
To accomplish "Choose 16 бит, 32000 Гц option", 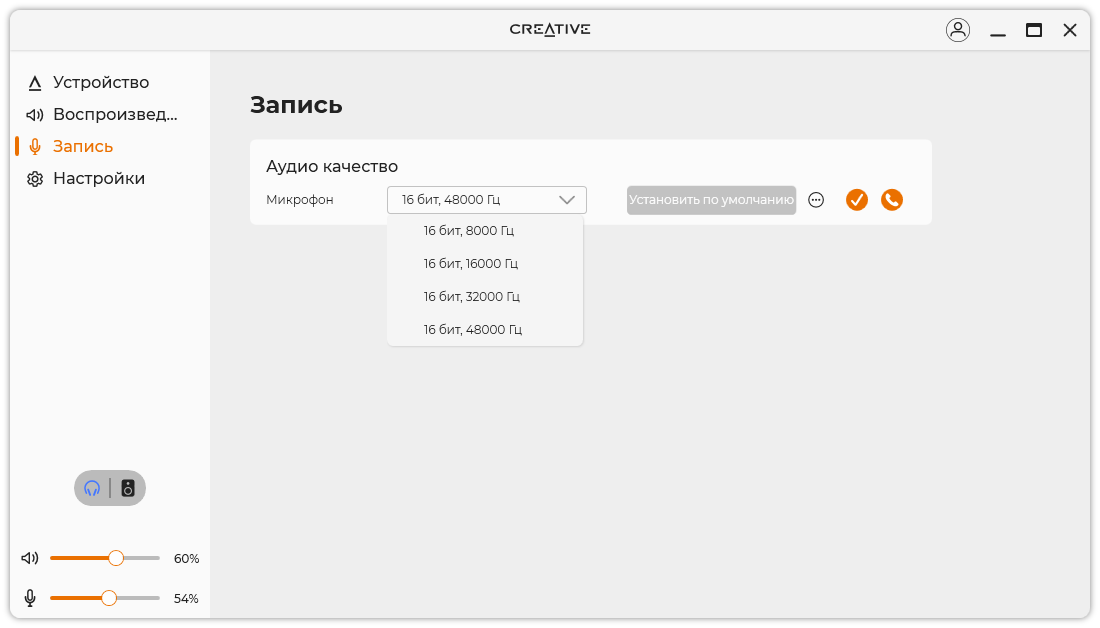I will [471, 297].
